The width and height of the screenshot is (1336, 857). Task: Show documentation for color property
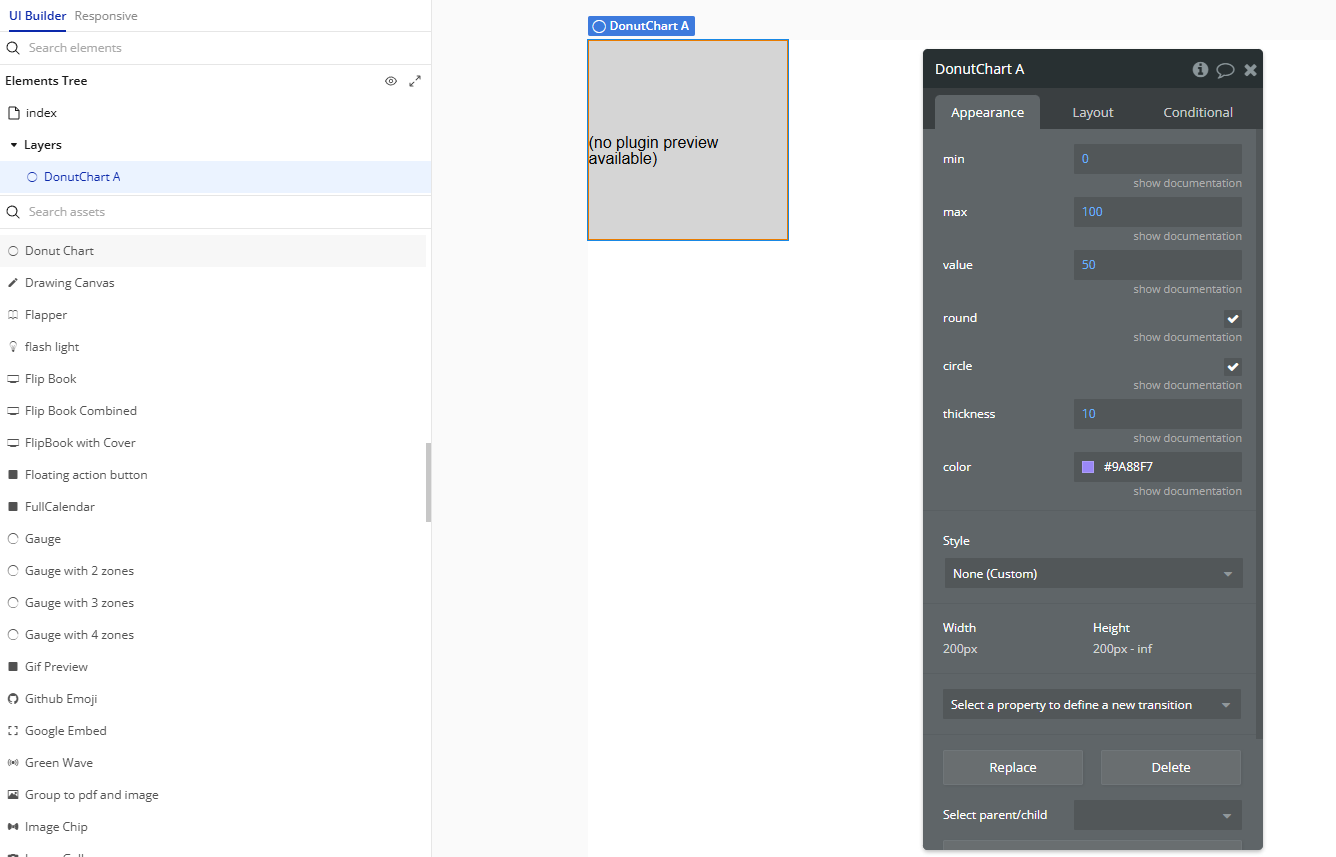pyautogui.click(x=1187, y=491)
